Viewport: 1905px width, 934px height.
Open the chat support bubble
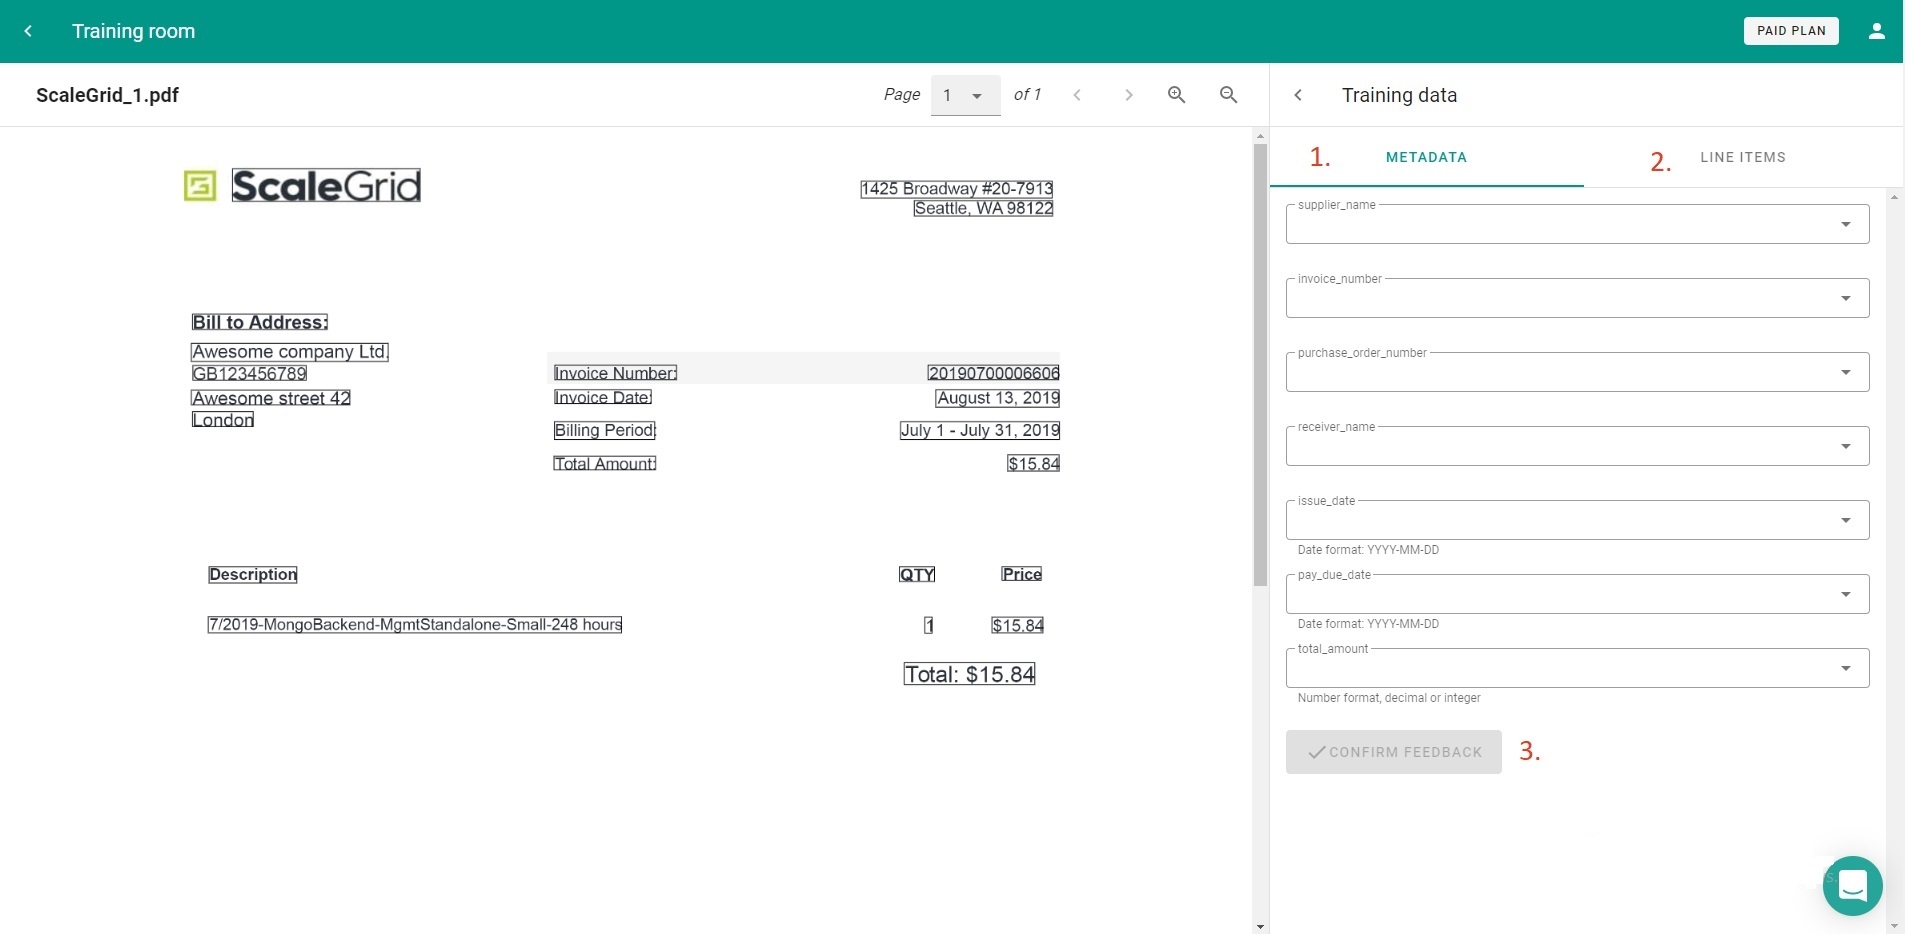(x=1851, y=885)
